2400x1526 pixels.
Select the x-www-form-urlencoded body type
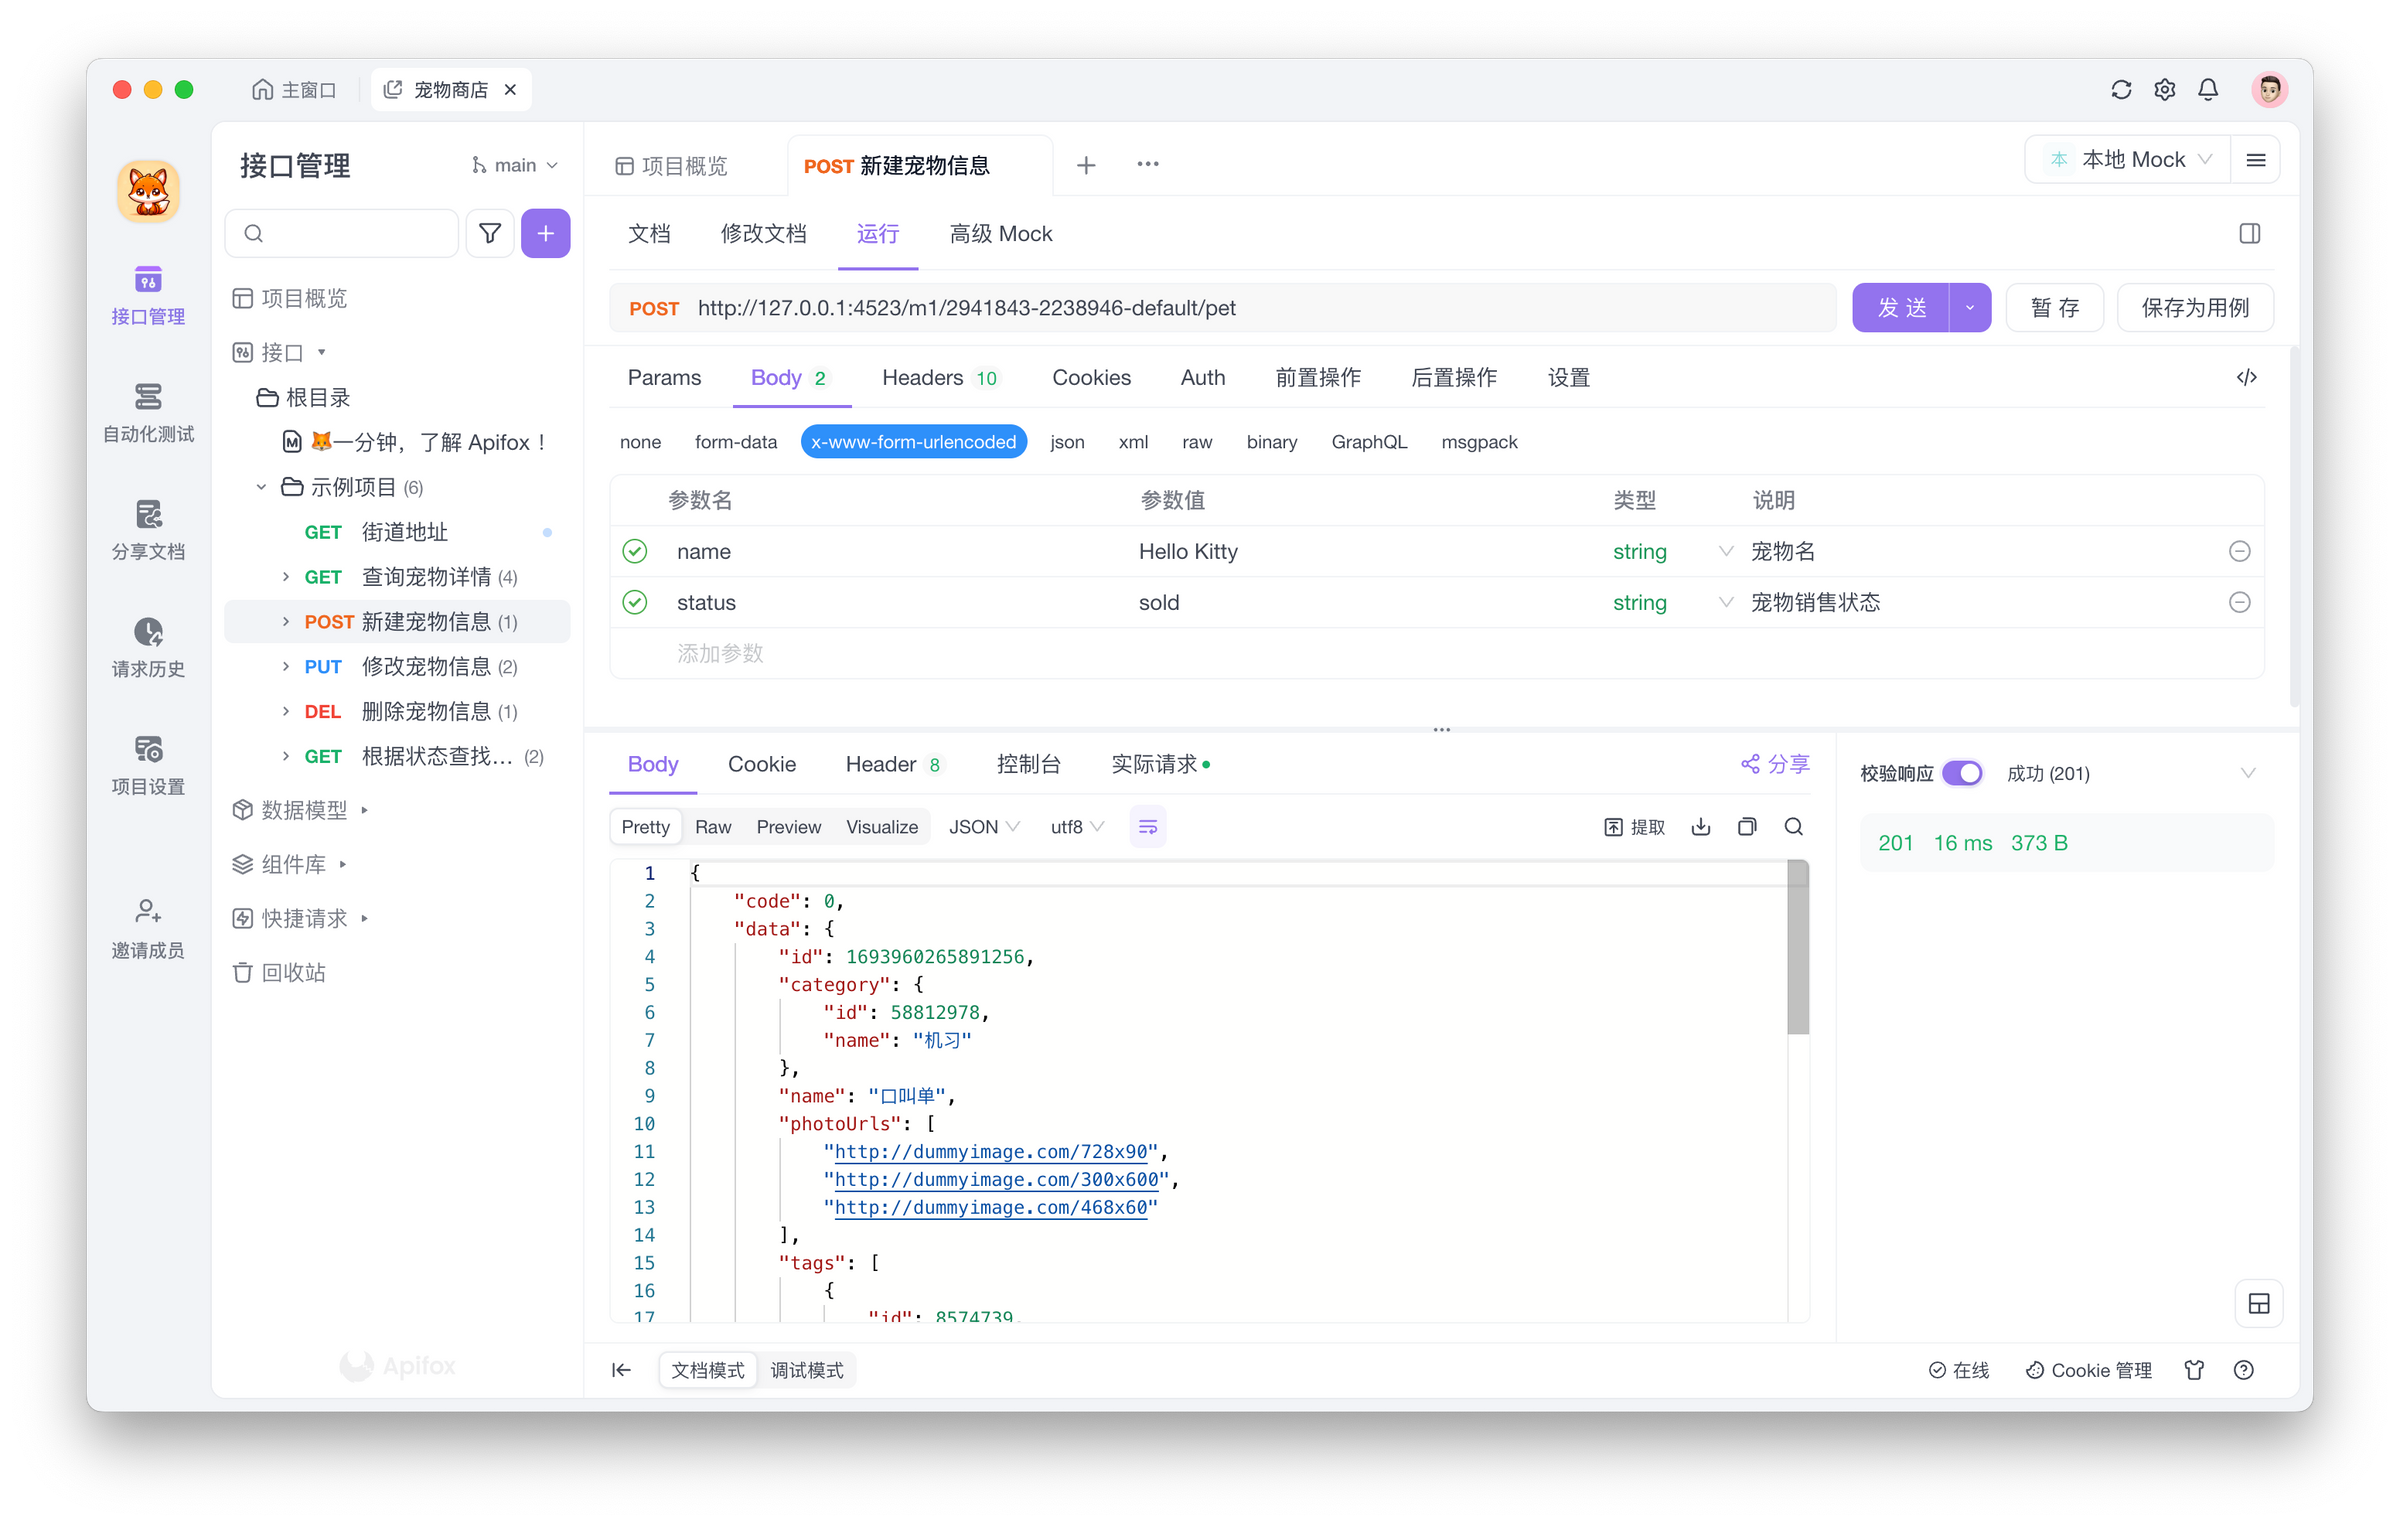pyautogui.click(x=913, y=441)
